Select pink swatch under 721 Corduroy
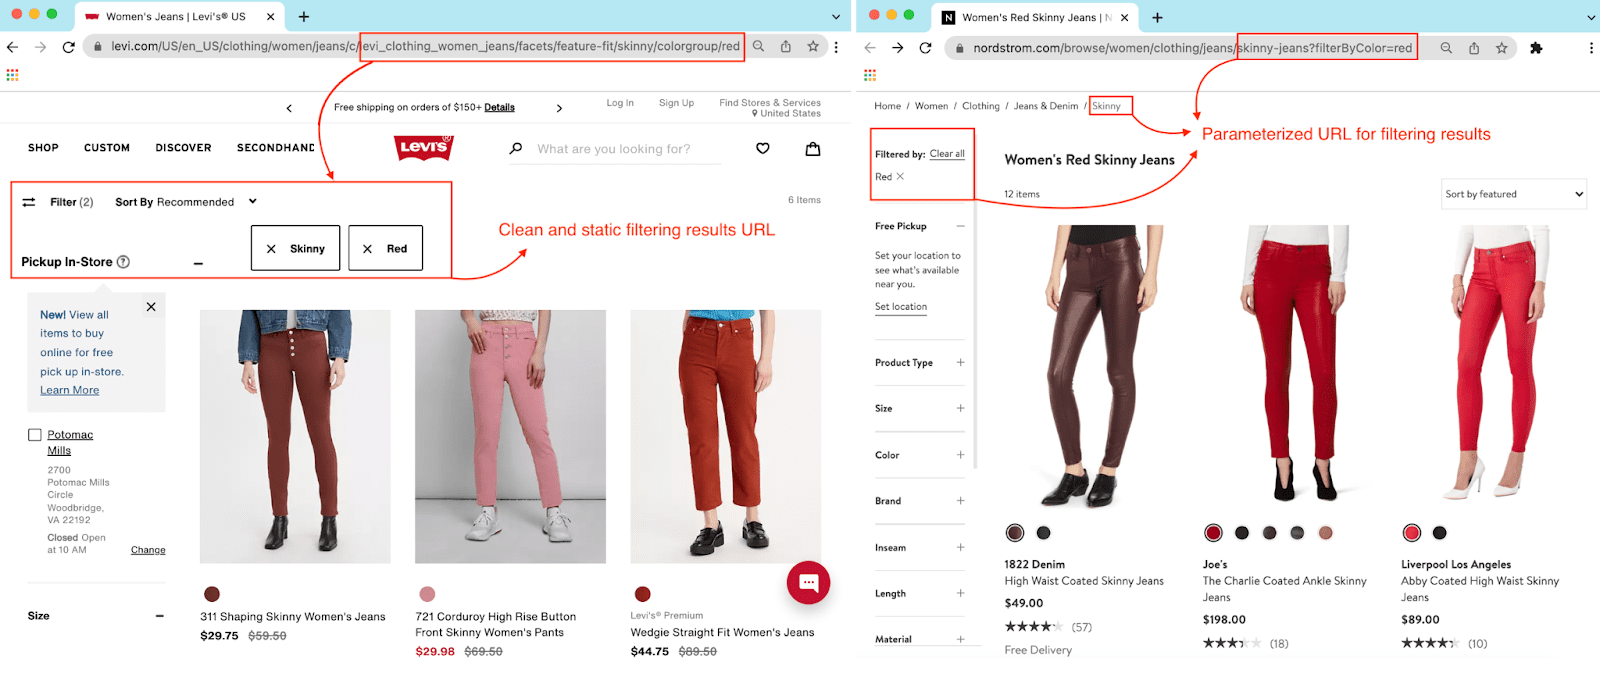1600x677 pixels. pos(427,594)
